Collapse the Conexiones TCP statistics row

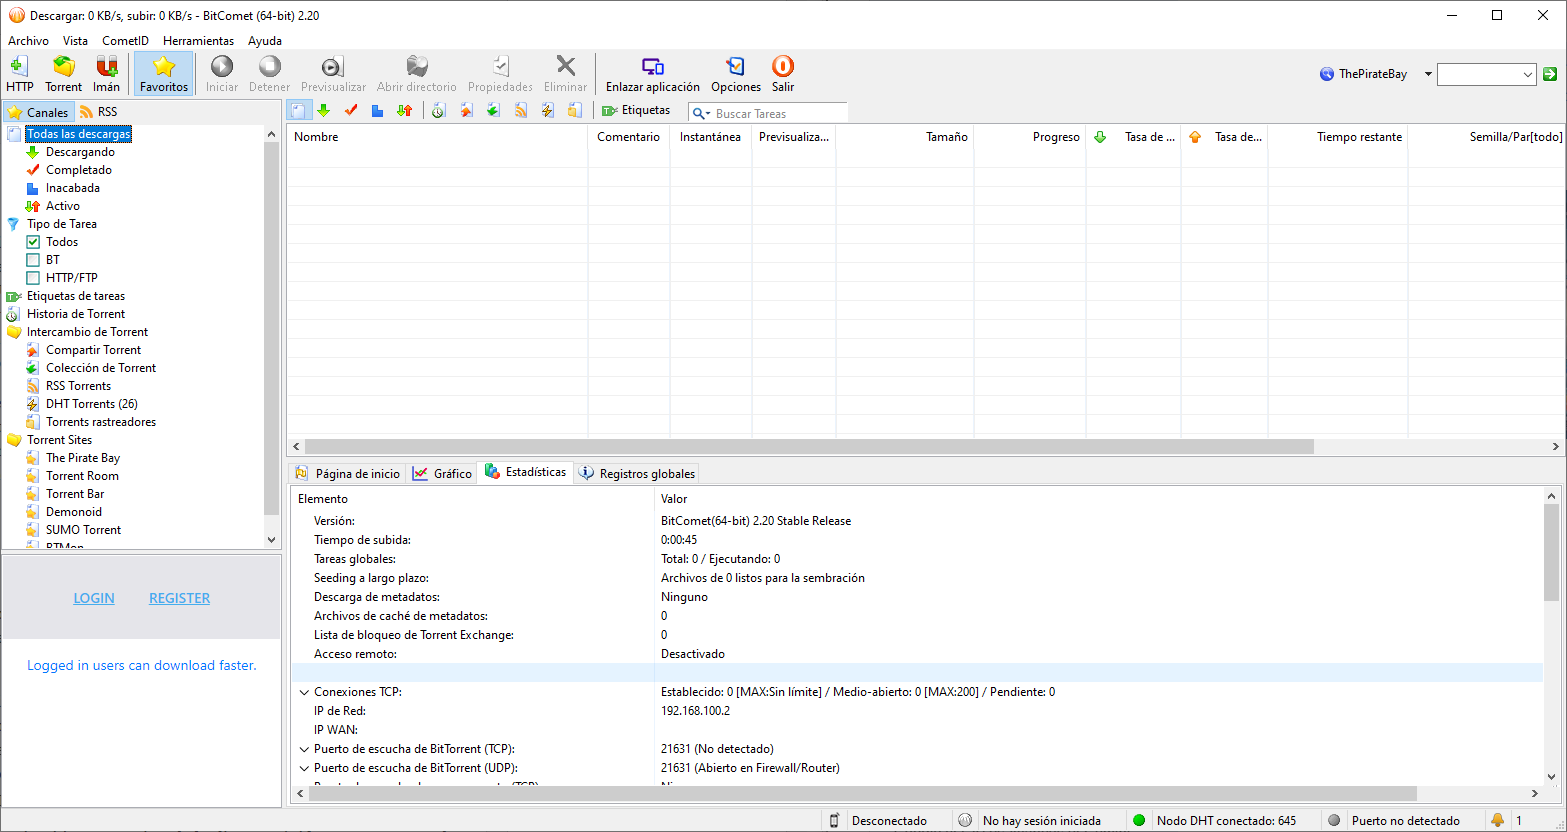(x=304, y=692)
